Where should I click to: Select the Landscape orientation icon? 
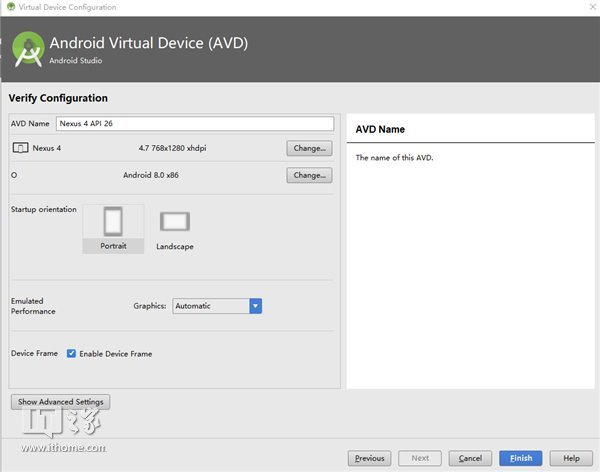174,222
